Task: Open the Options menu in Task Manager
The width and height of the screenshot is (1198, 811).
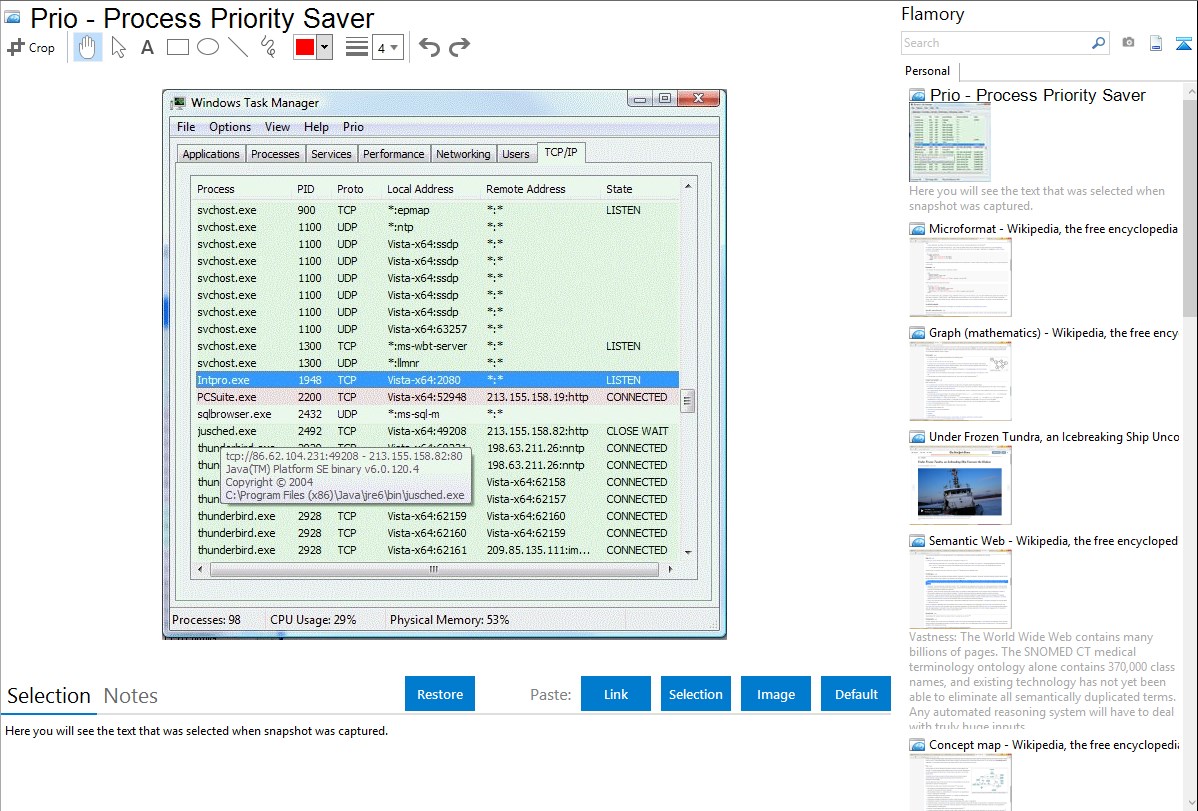Action: click(230, 127)
